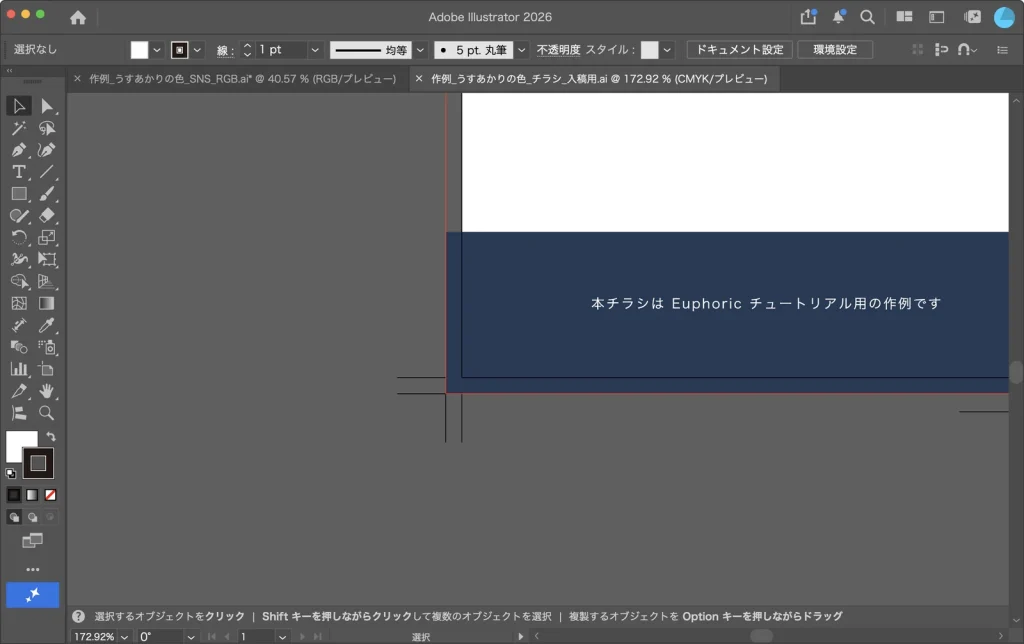Open Edit Toolbar three-dots menu
This screenshot has width=1024, height=644.
click(x=33, y=570)
